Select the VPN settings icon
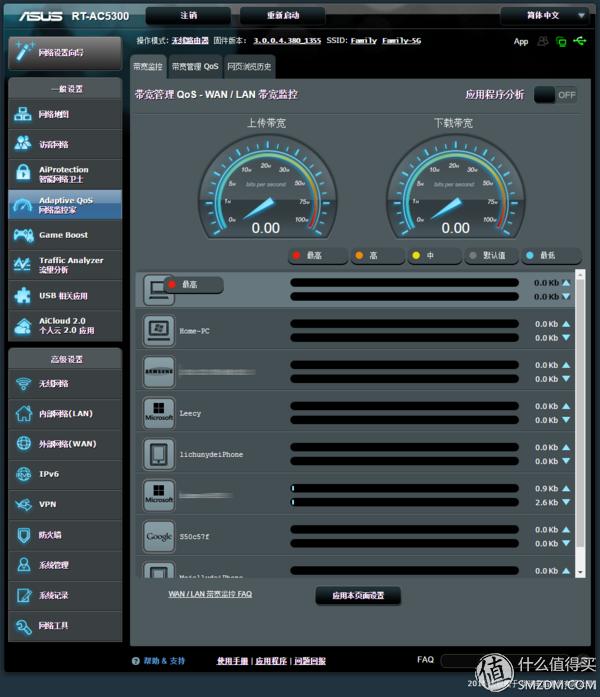The image size is (600, 697). [x=24, y=505]
